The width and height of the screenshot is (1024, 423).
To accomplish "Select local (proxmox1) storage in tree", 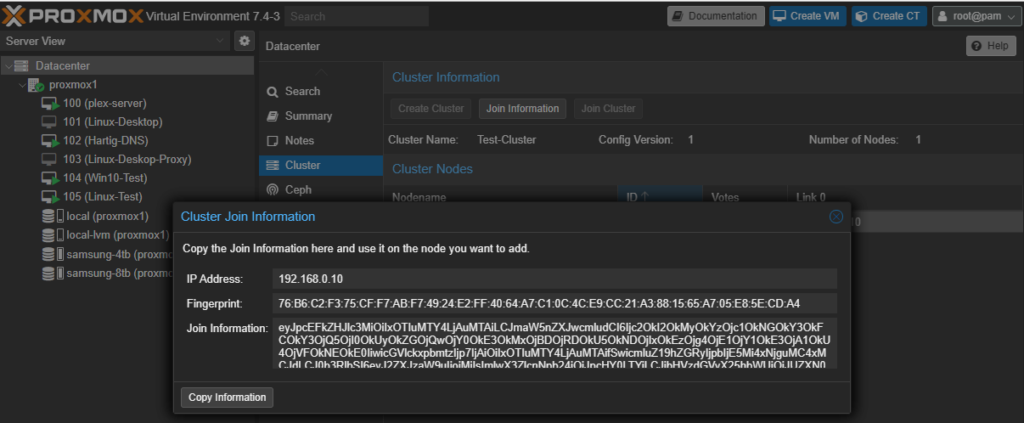I will (x=108, y=216).
